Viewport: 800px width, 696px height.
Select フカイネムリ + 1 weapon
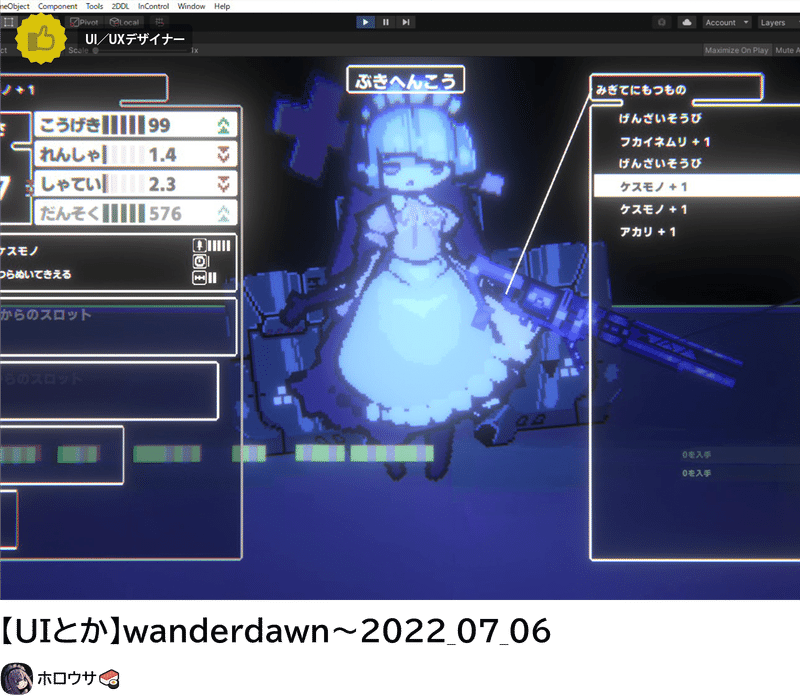(664, 141)
